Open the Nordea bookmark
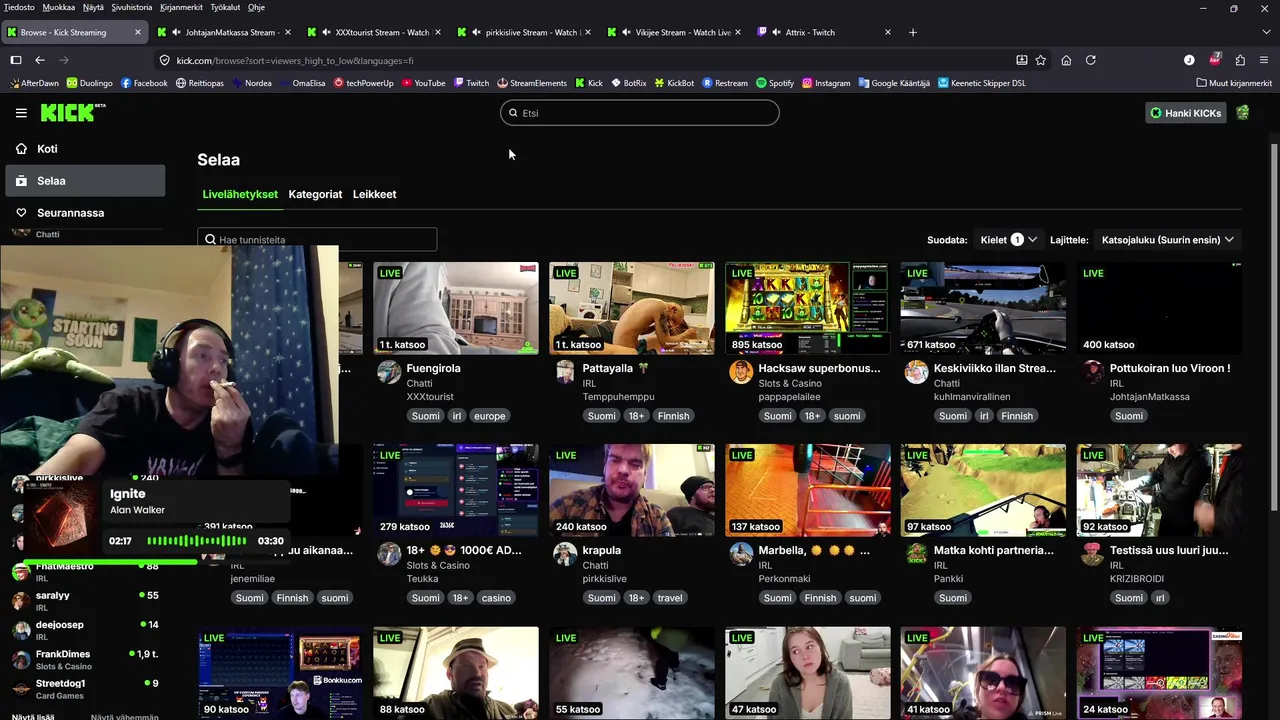Viewport: 1280px width, 720px height. click(251, 83)
